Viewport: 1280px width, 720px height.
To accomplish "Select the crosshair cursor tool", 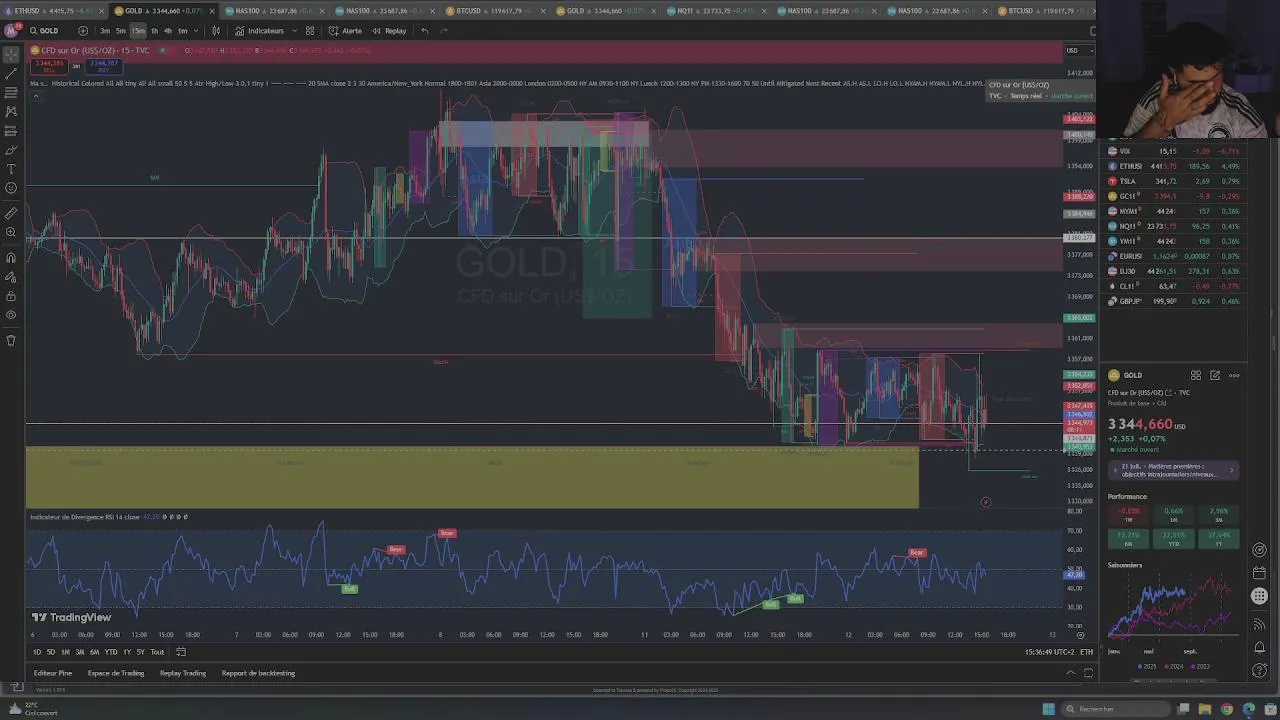I will pyautogui.click(x=11, y=55).
